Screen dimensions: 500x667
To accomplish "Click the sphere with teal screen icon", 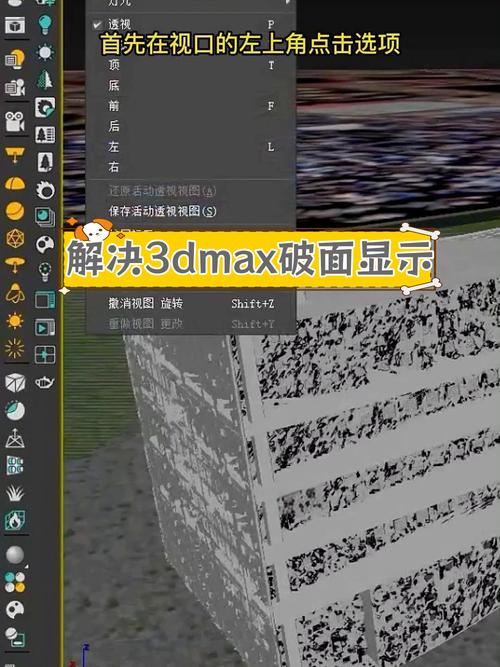I will pos(15,638).
